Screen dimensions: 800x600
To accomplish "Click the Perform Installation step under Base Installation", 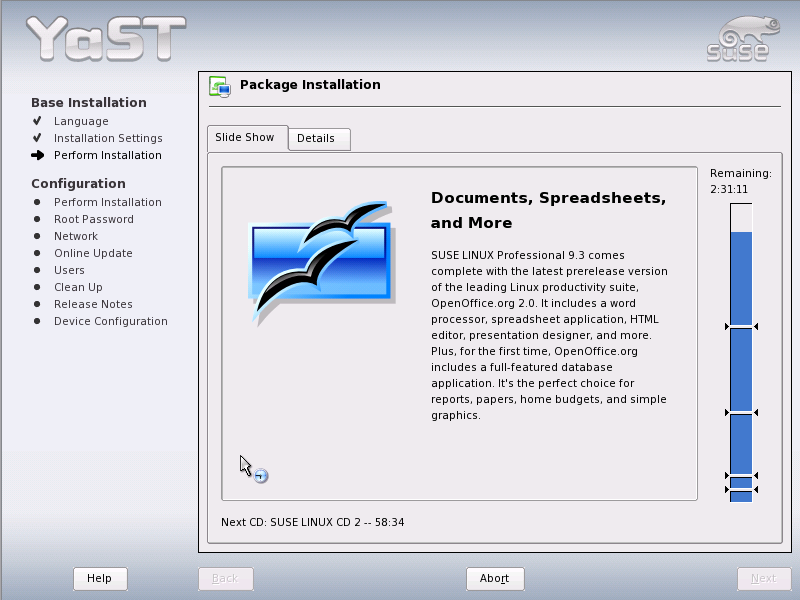I will pyautogui.click(x=108, y=155).
